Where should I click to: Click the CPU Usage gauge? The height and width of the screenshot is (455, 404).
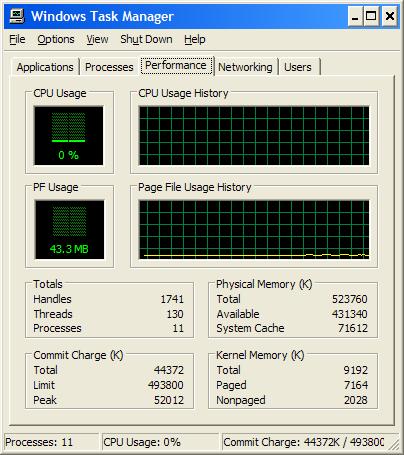pyautogui.click(x=68, y=135)
